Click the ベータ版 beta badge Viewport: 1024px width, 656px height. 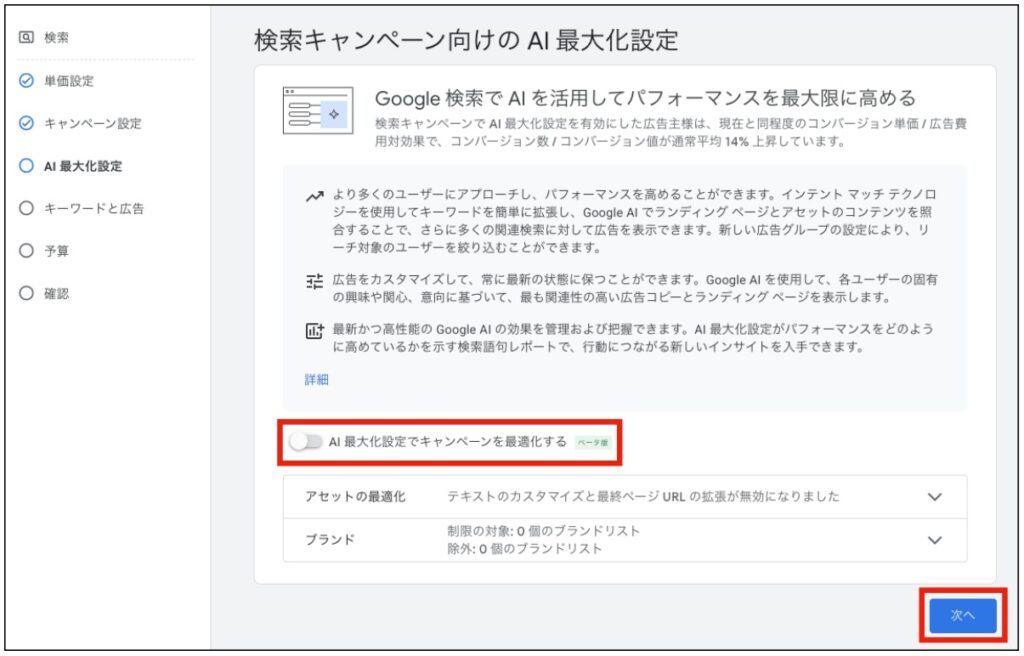593,442
